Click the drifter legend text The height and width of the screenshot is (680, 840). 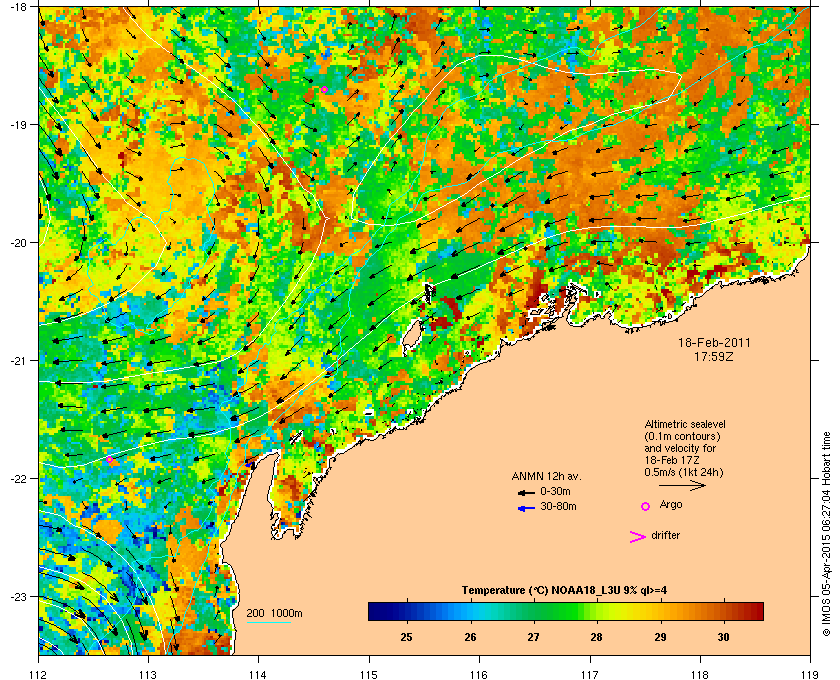click(665, 535)
